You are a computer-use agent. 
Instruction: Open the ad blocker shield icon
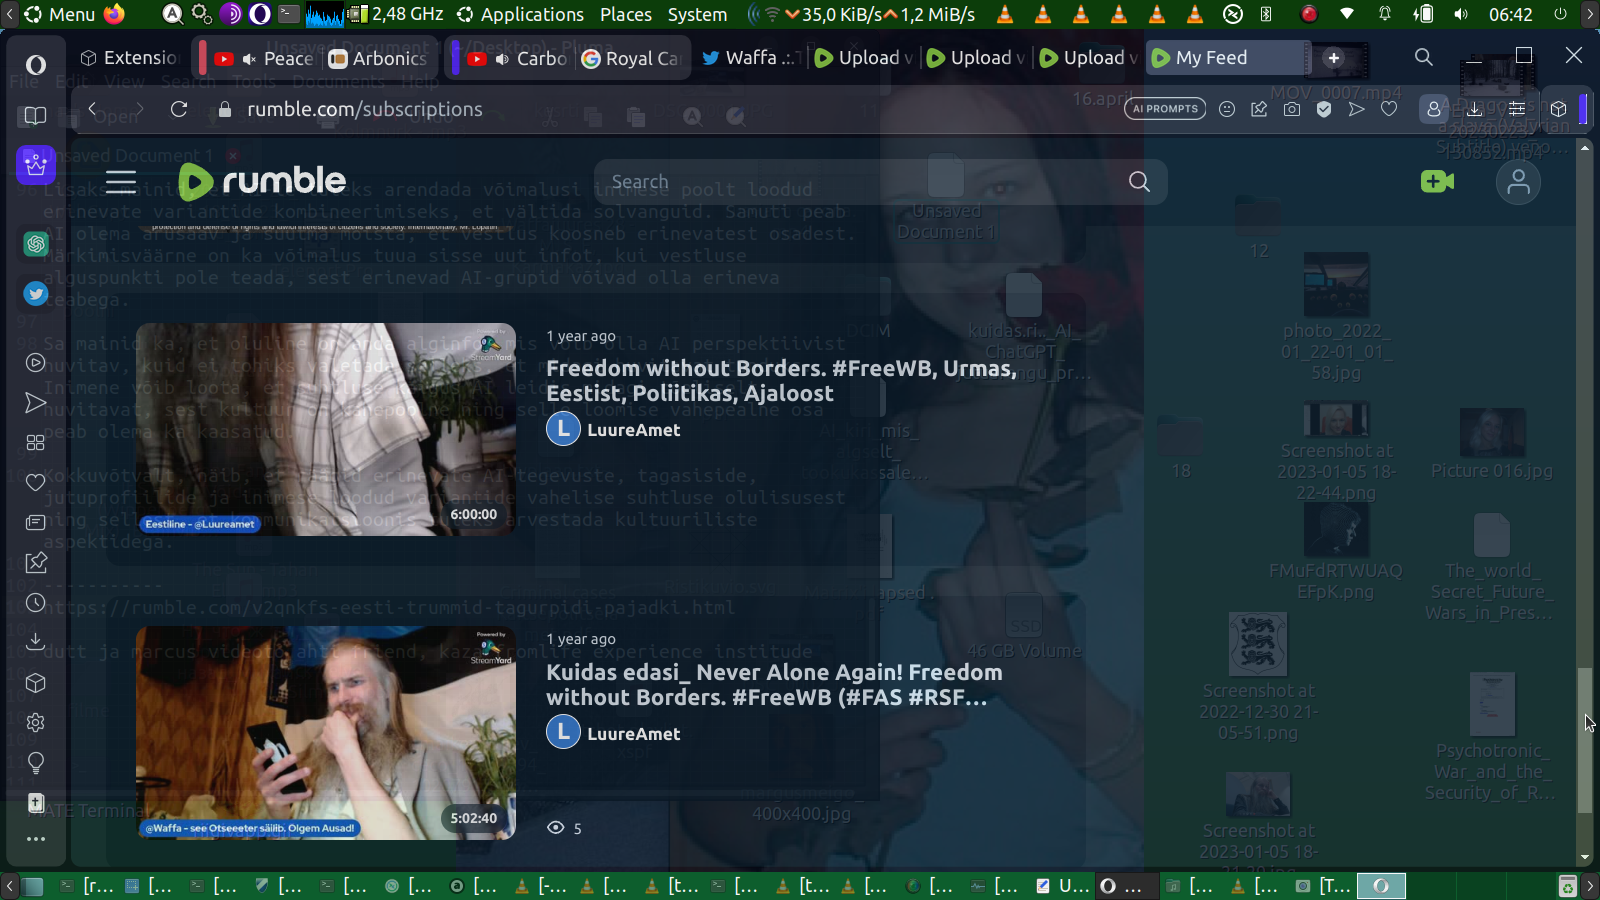[x=1324, y=109]
